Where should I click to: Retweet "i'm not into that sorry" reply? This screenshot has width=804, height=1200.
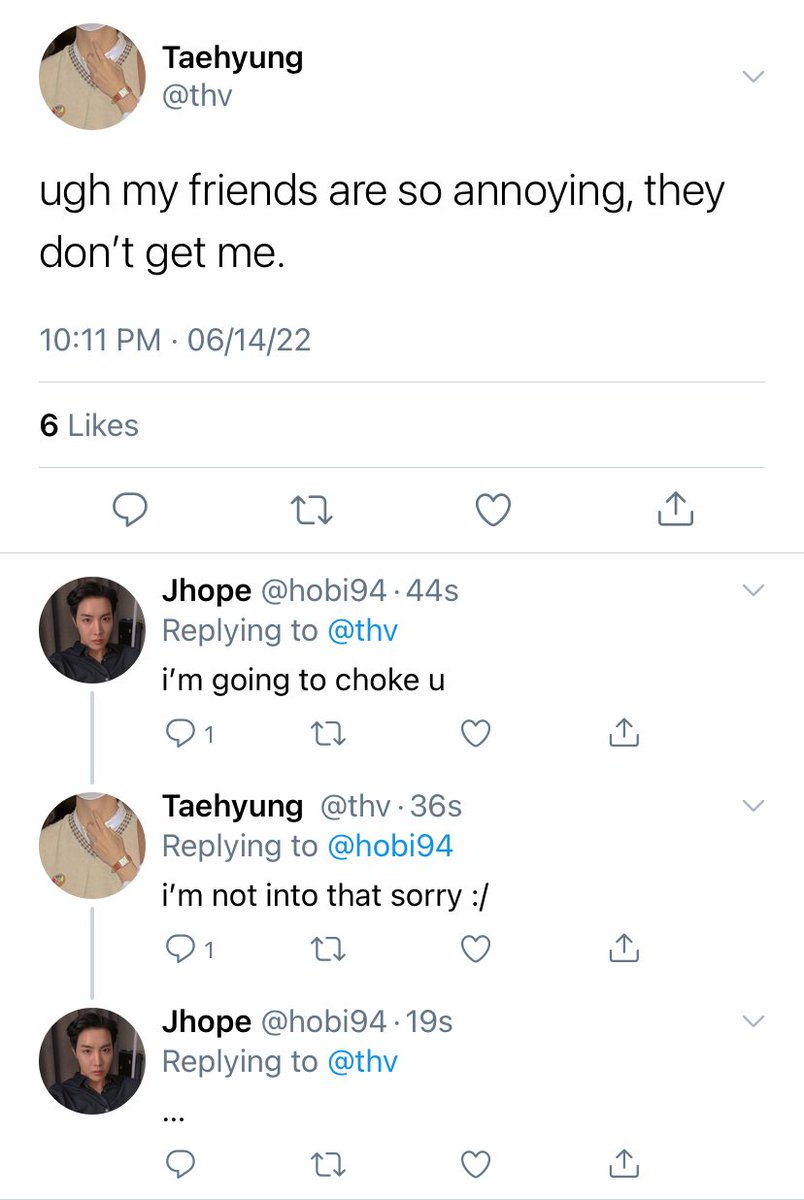click(x=329, y=949)
